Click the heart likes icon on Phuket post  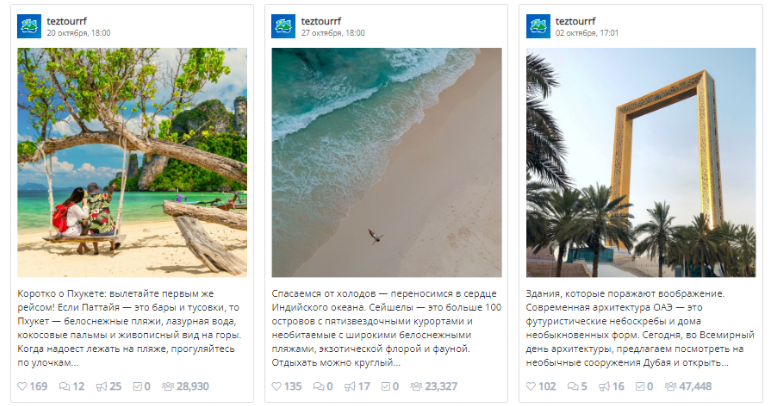coord(24,386)
